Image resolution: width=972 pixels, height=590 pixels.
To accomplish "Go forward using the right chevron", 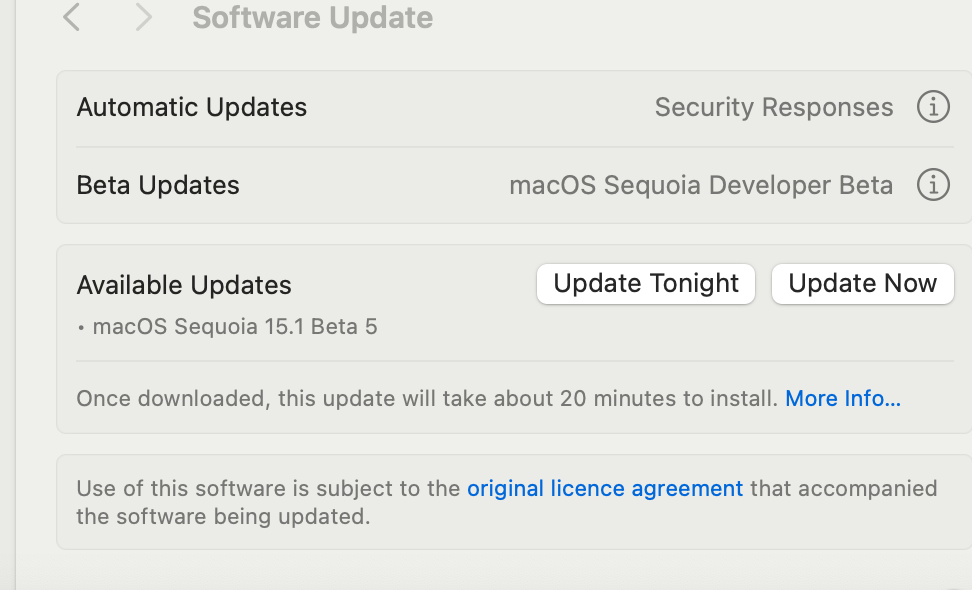I will click(144, 17).
